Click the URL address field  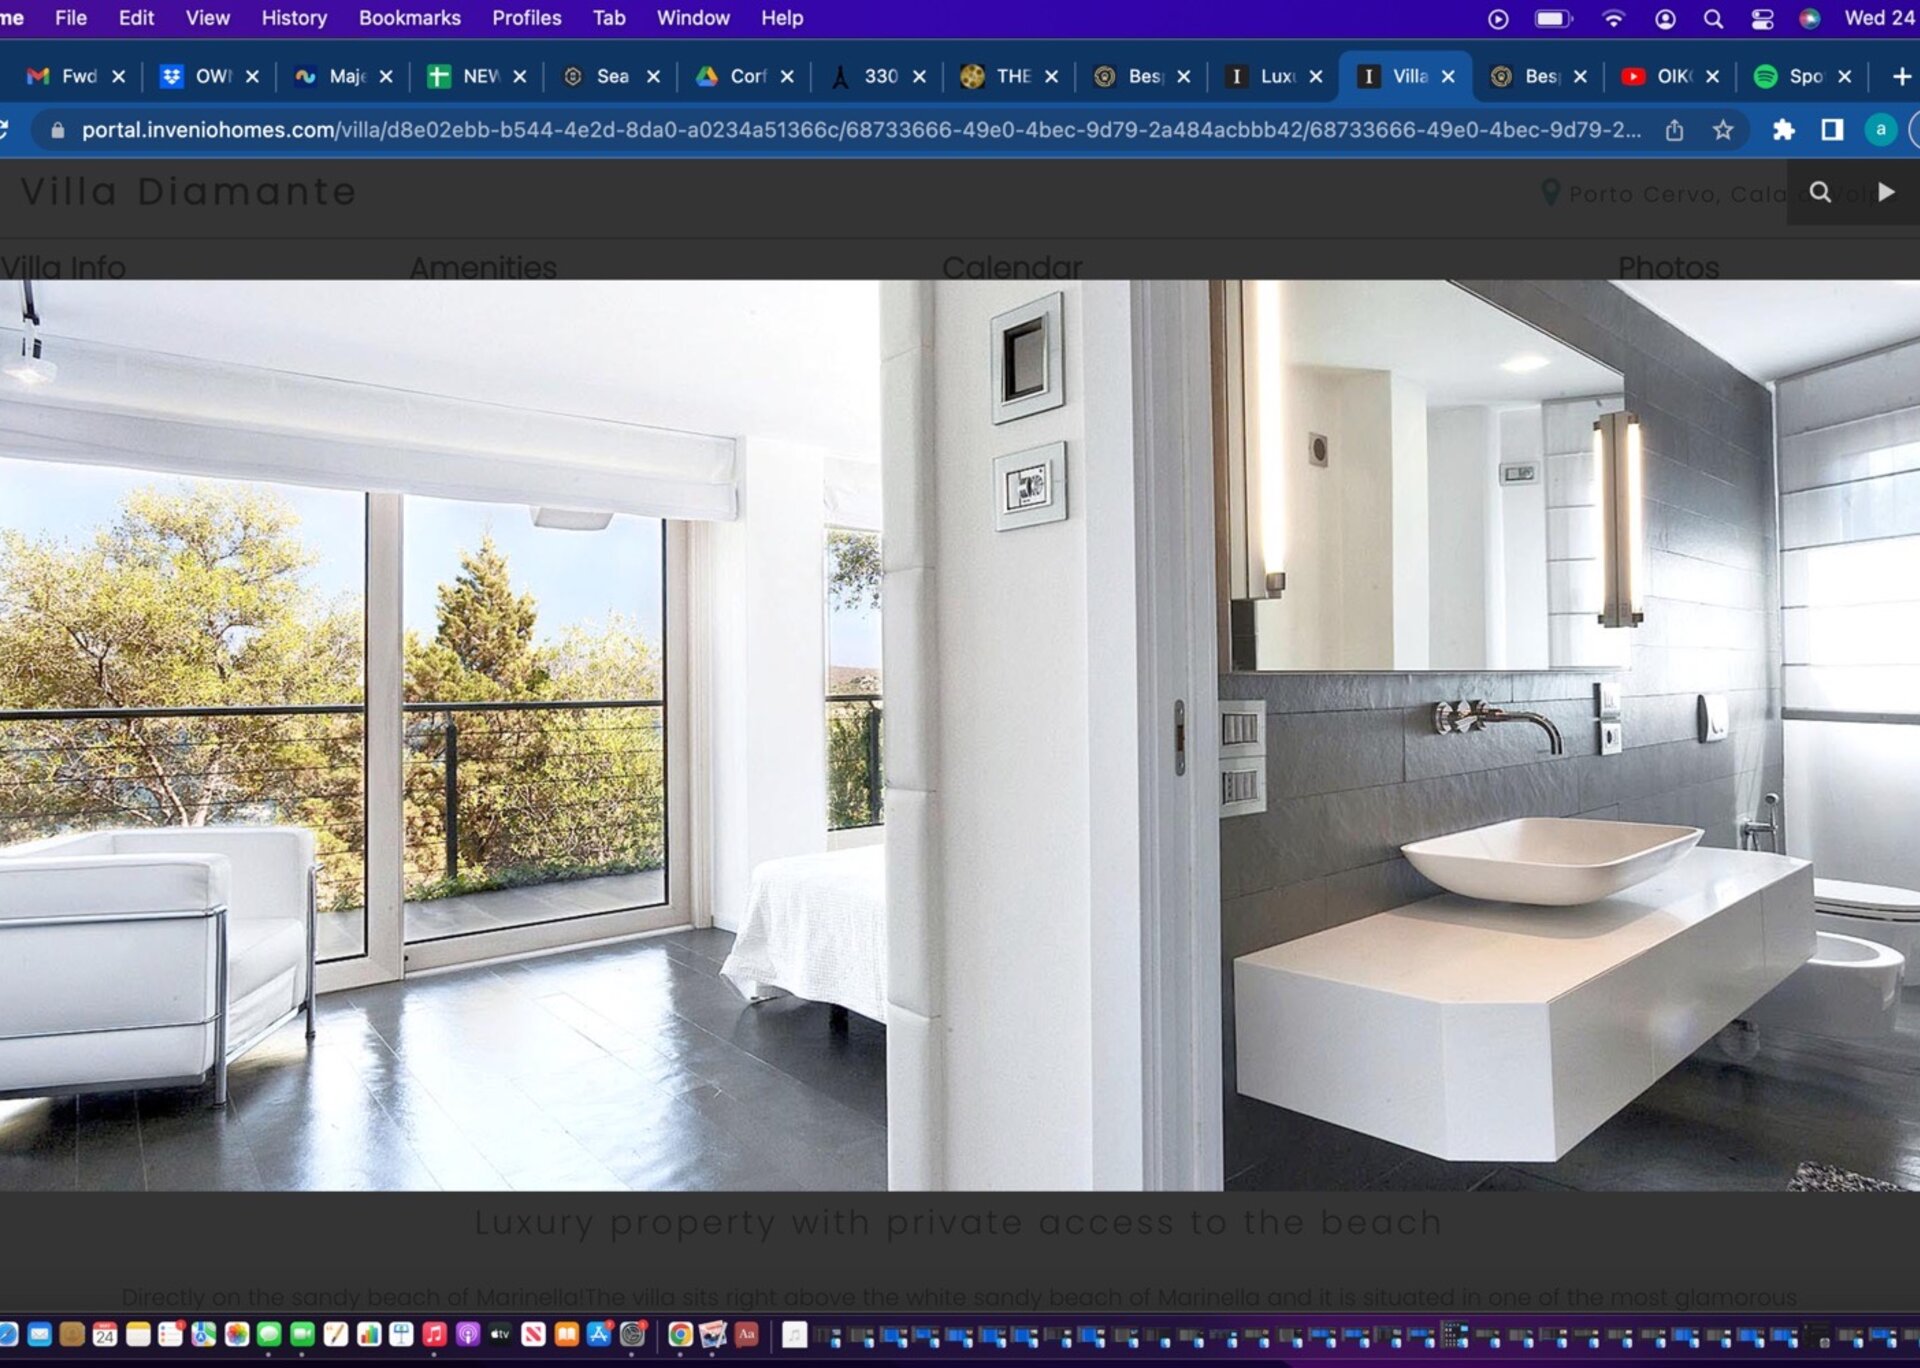click(860, 130)
